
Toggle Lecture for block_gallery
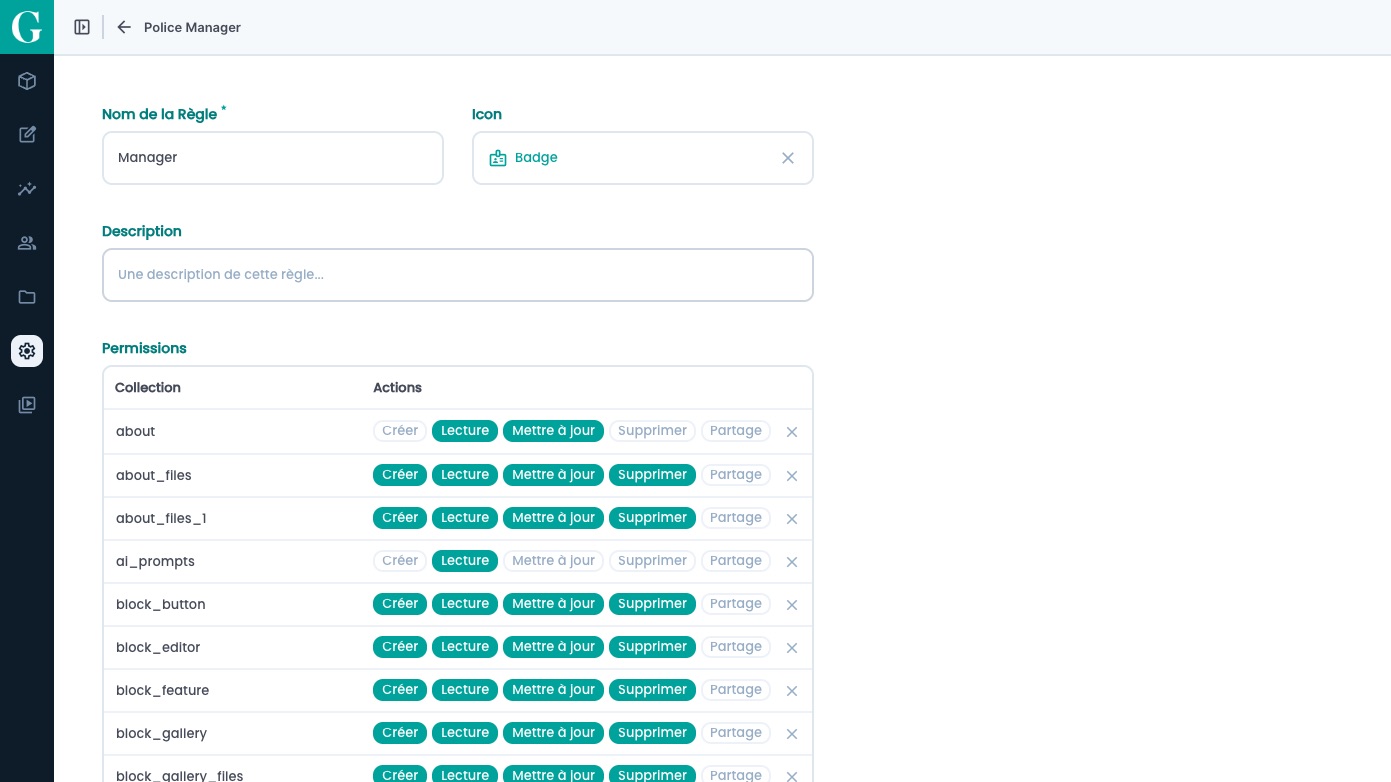click(465, 733)
